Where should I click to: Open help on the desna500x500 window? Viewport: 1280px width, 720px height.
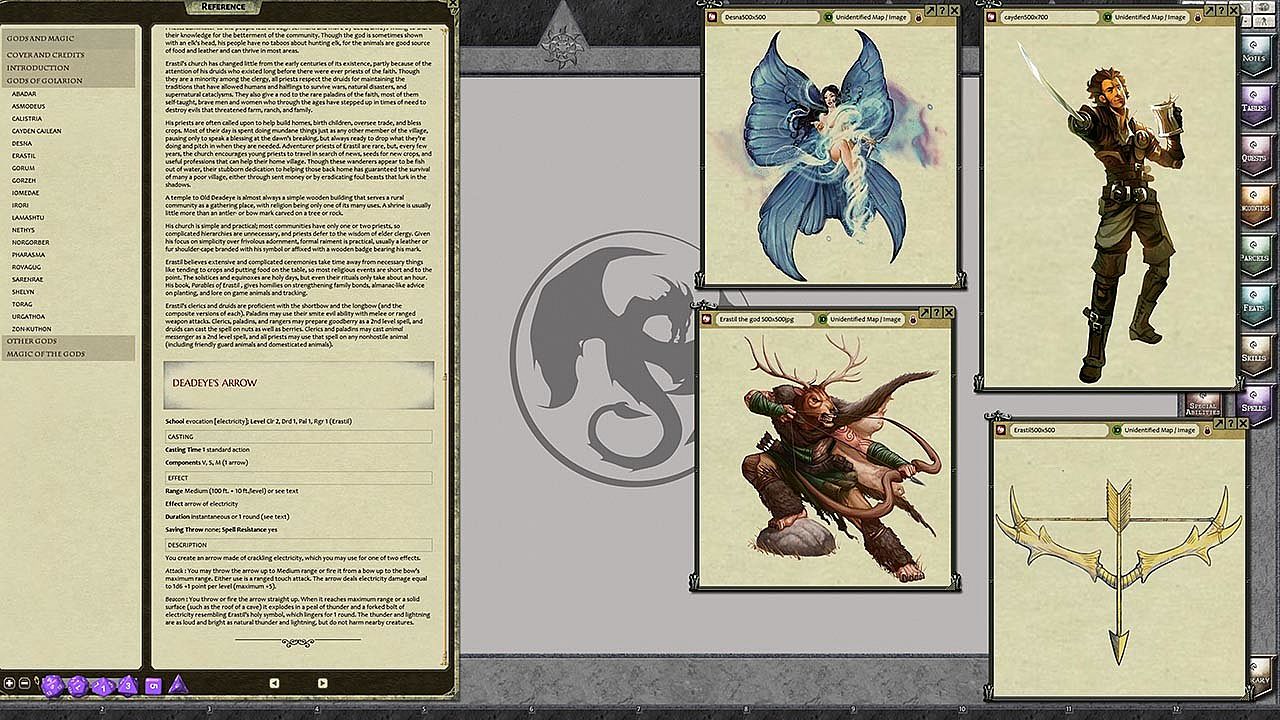pos(943,10)
